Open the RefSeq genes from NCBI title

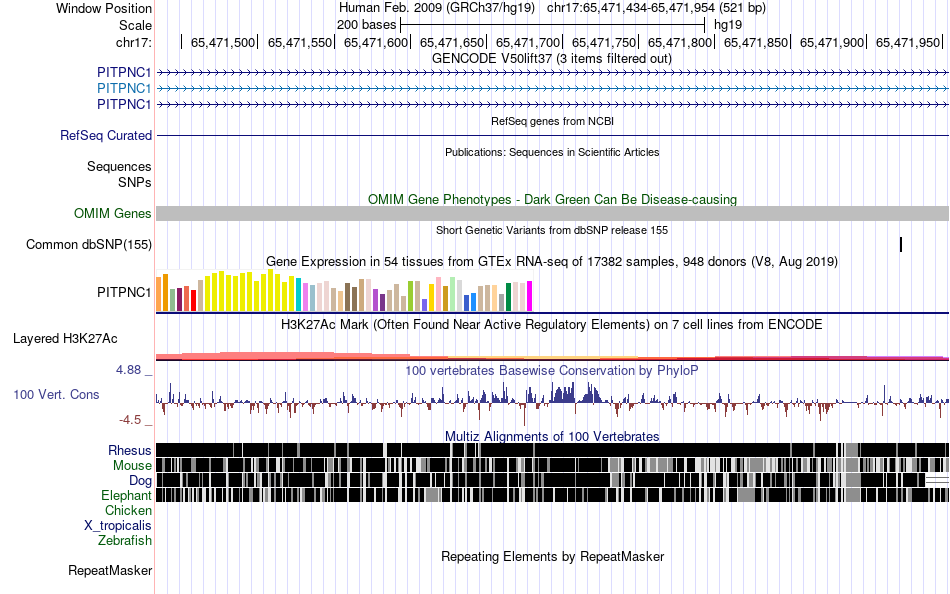pyautogui.click(x=552, y=121)
